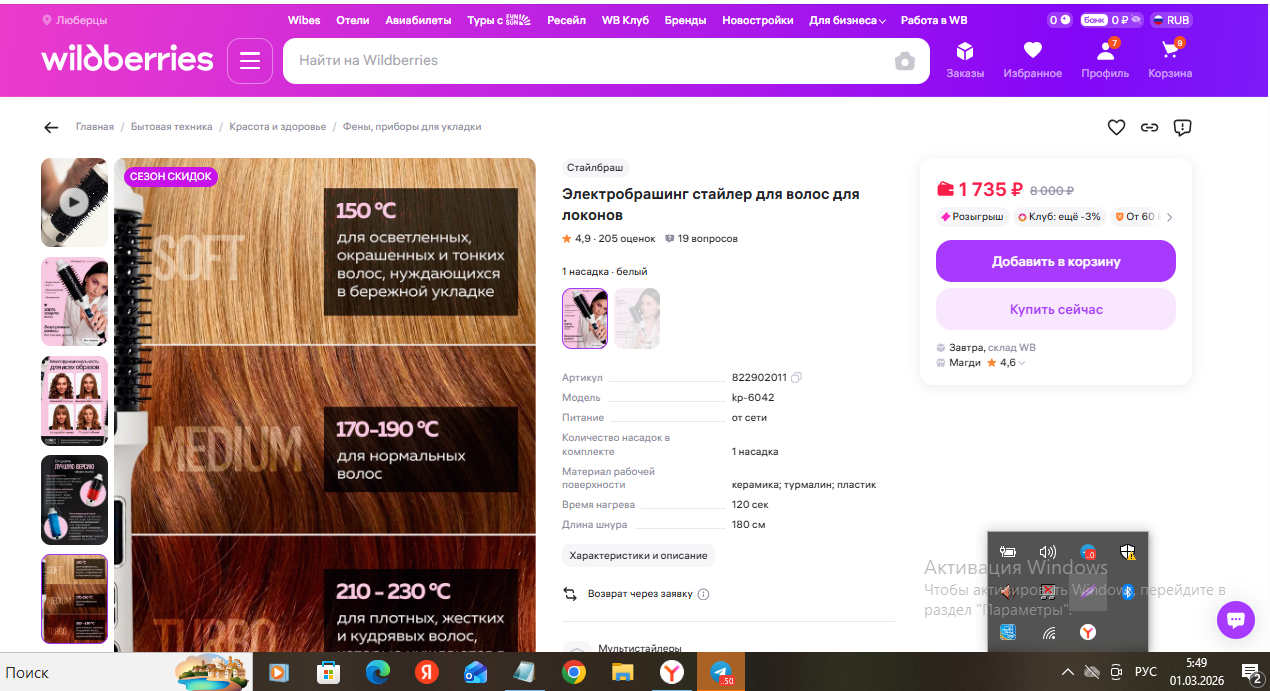Open Wi-Fi signal tray icon

[1048, 632]
